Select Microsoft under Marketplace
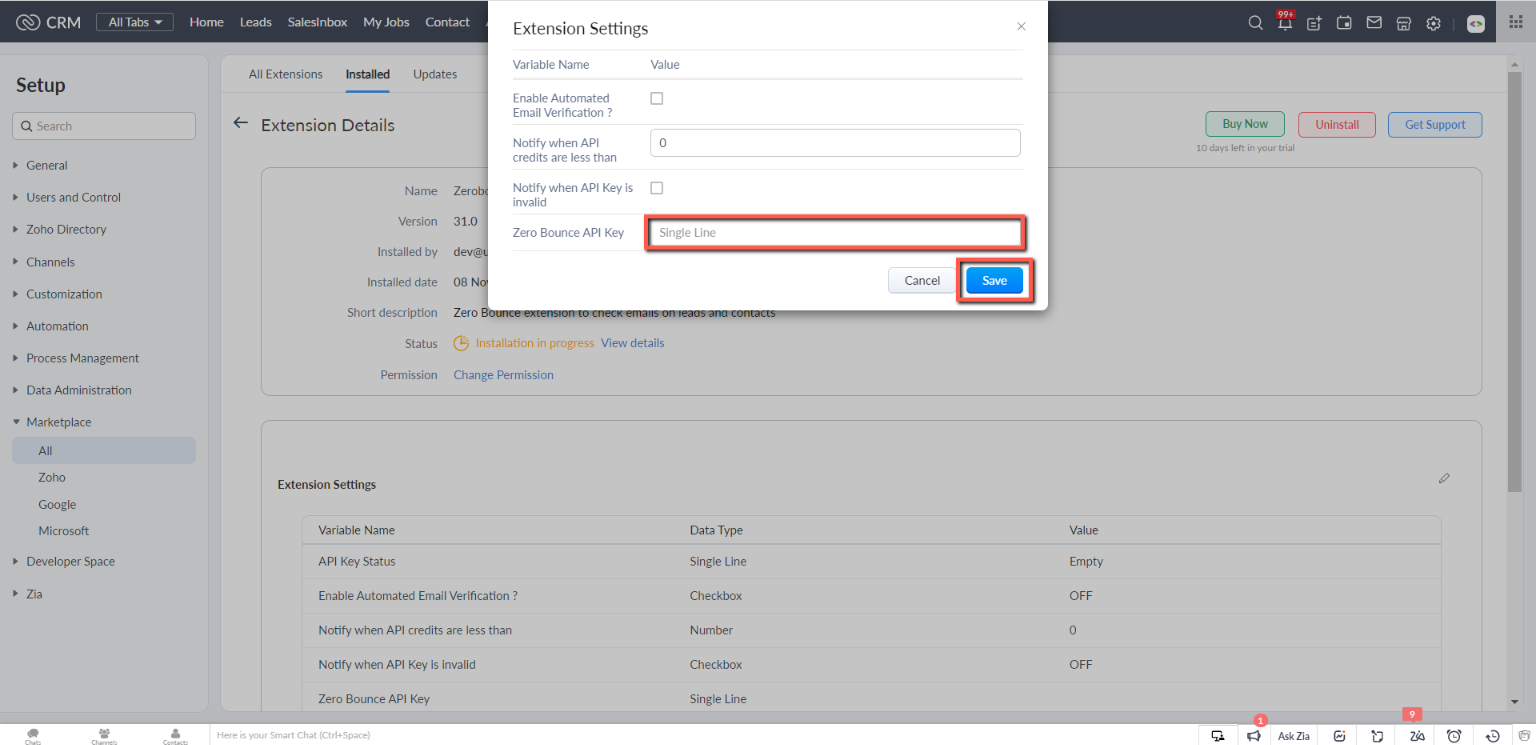Viewport: 1536px width, 745px height. click(x=64, y=531)
